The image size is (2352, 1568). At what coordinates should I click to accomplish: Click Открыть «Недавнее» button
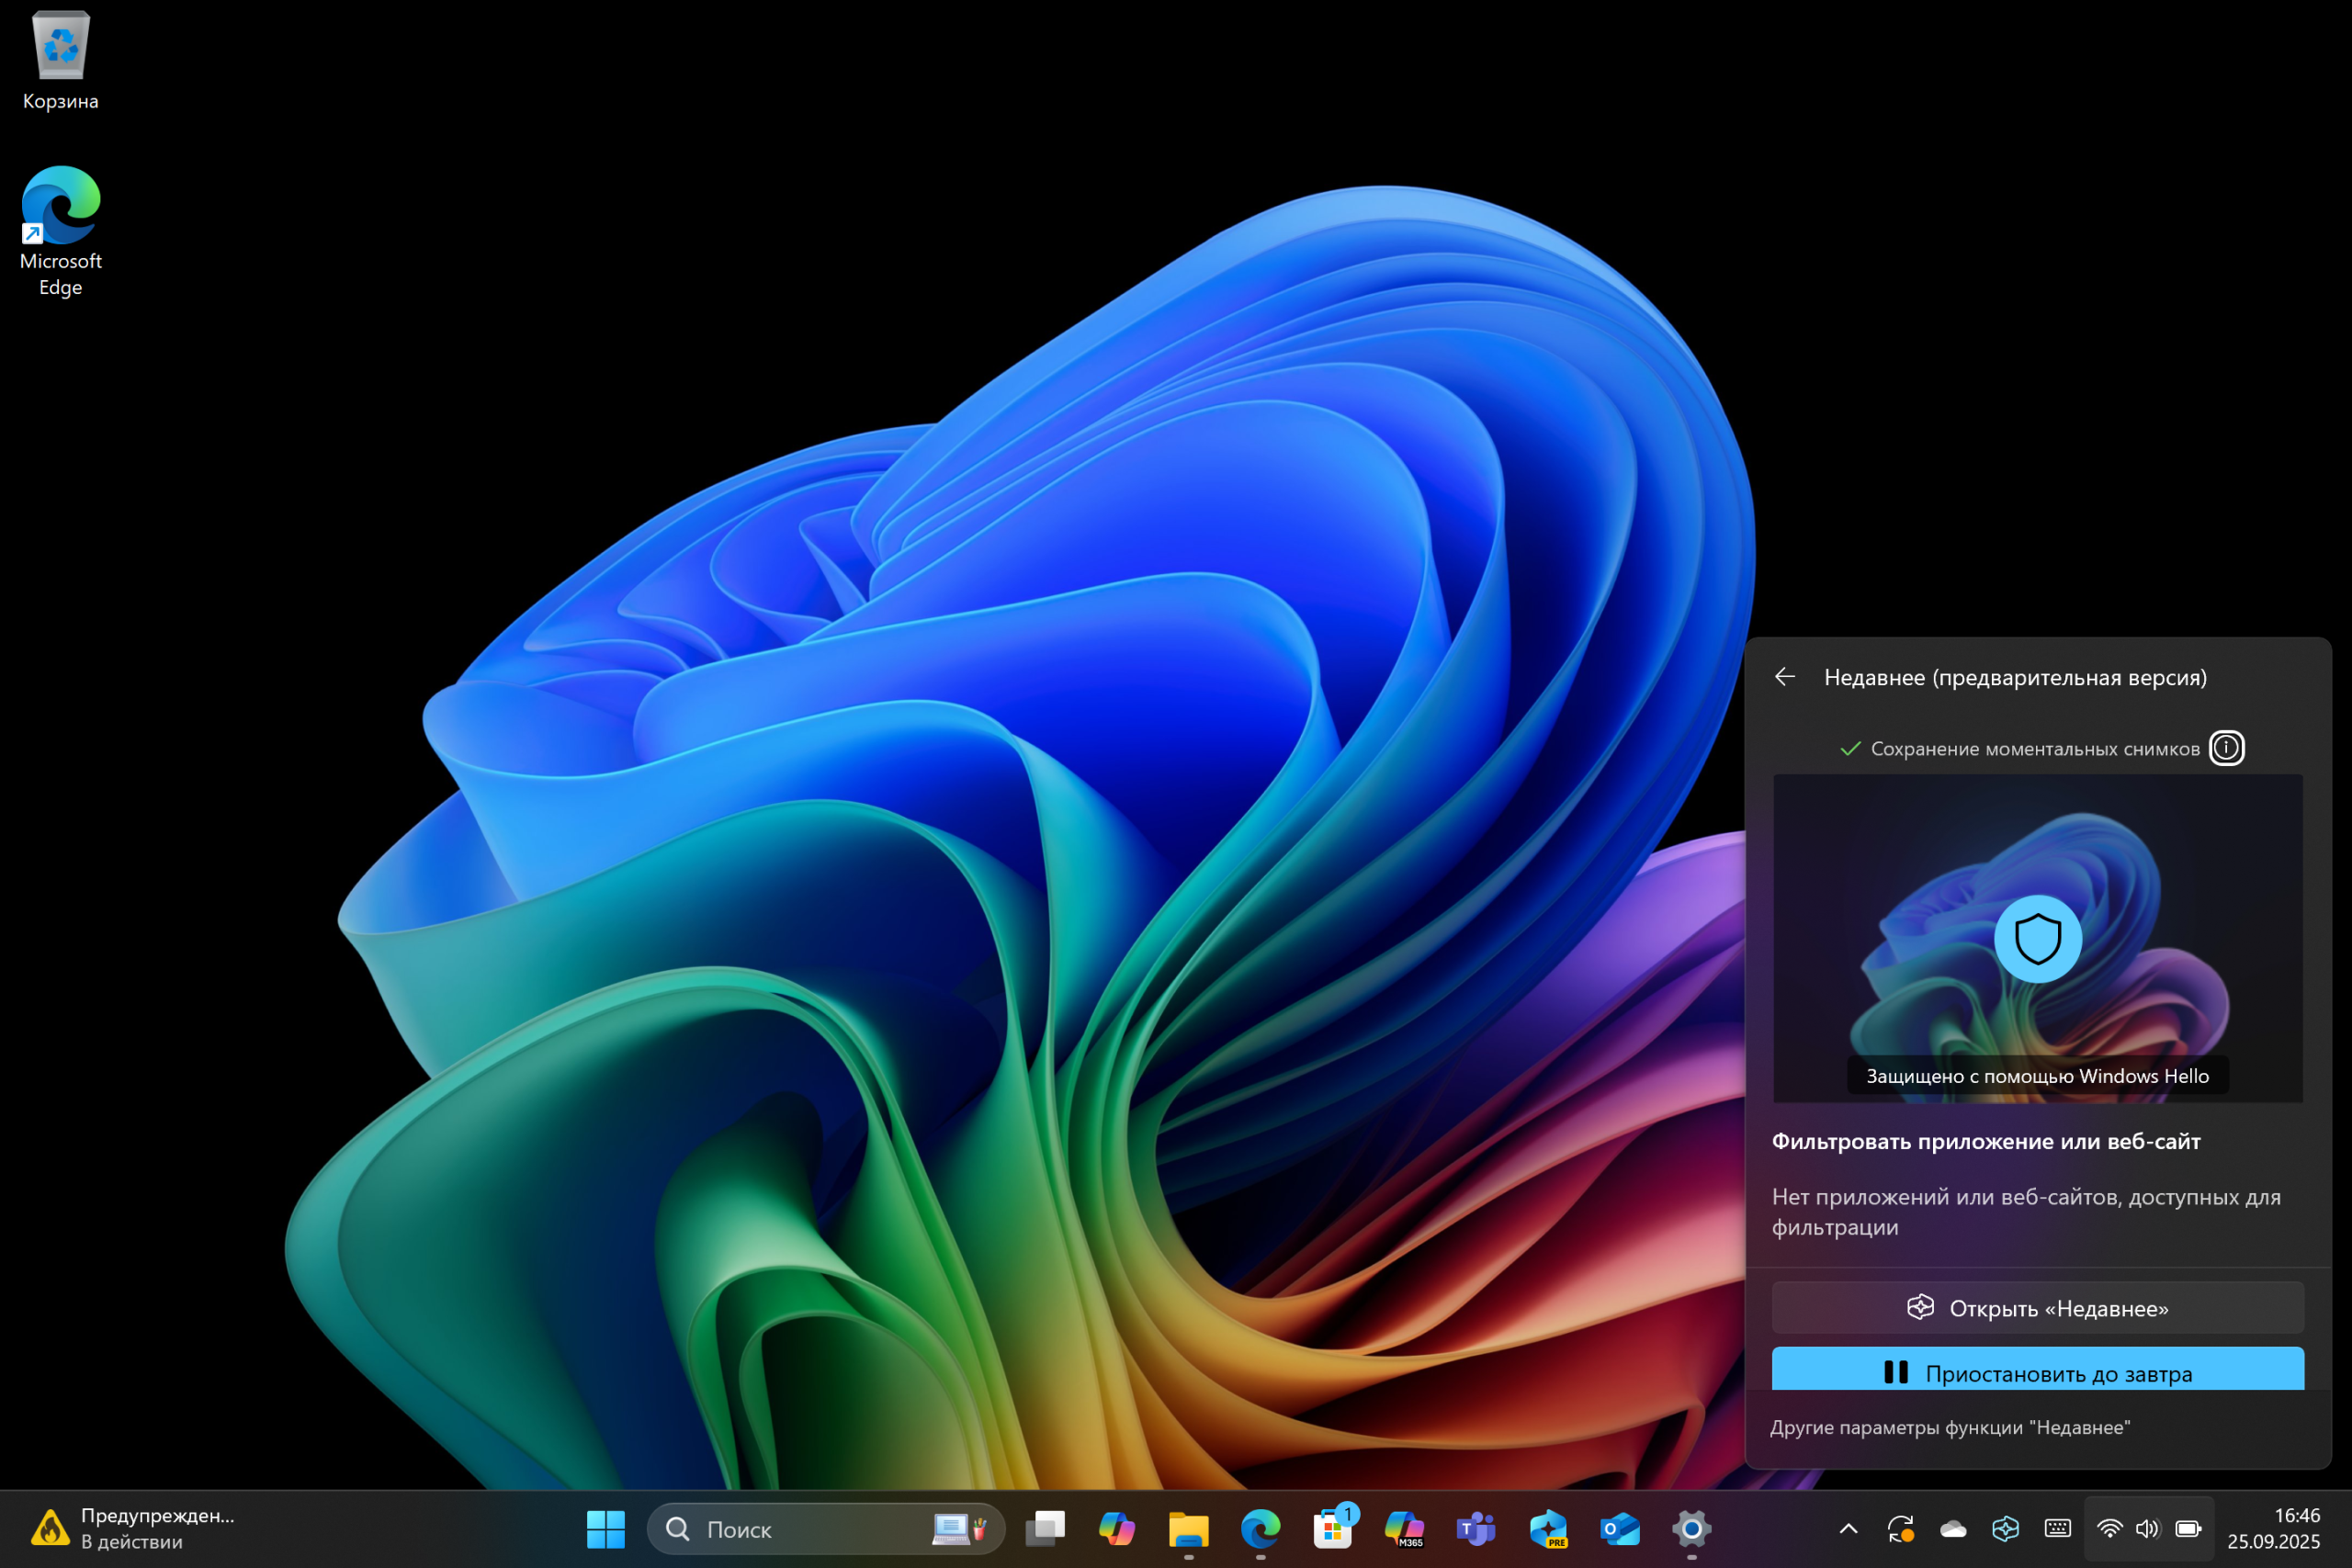point(2037,1308)
